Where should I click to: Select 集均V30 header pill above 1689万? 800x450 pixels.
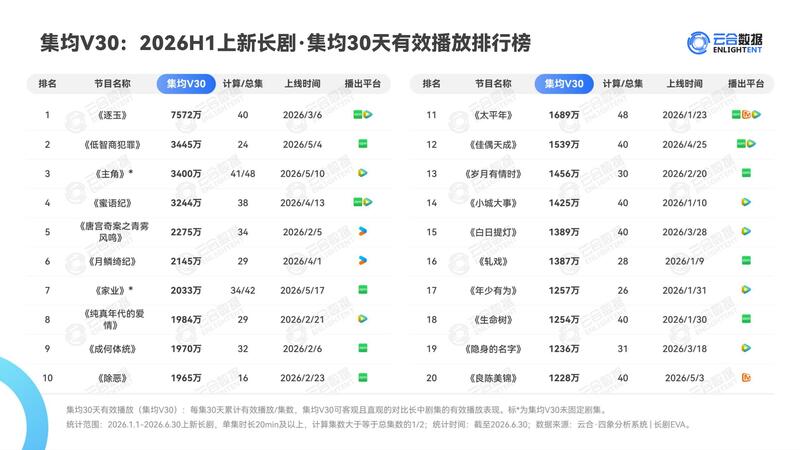564,84
